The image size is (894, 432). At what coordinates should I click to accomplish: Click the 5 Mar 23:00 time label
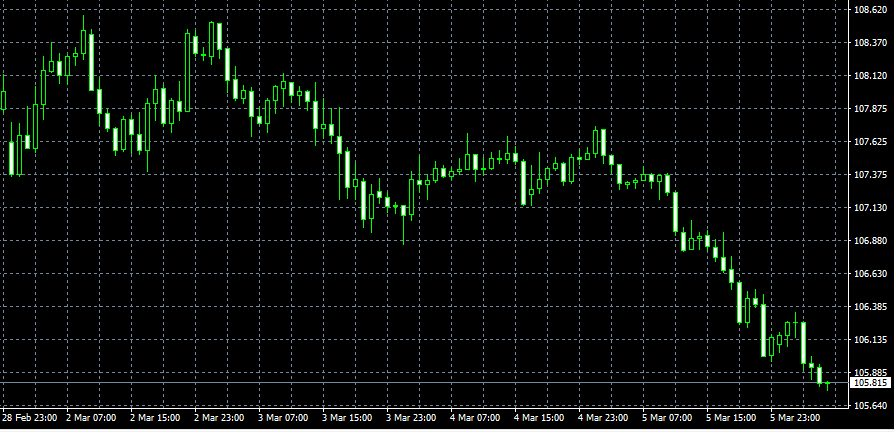tap(796, 418)
